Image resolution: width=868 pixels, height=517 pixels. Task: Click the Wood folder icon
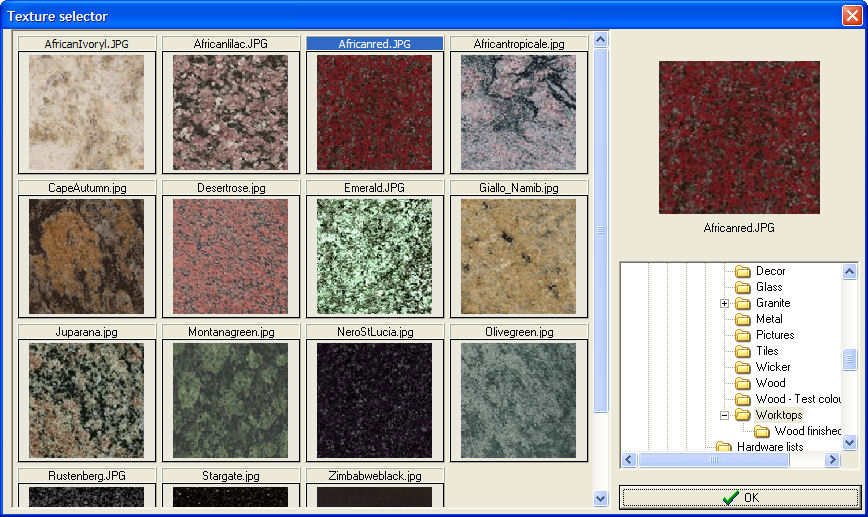[742, 384]
